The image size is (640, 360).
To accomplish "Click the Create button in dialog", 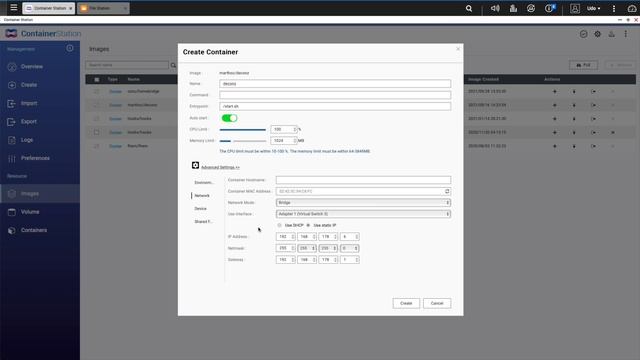I will point(406,303).
